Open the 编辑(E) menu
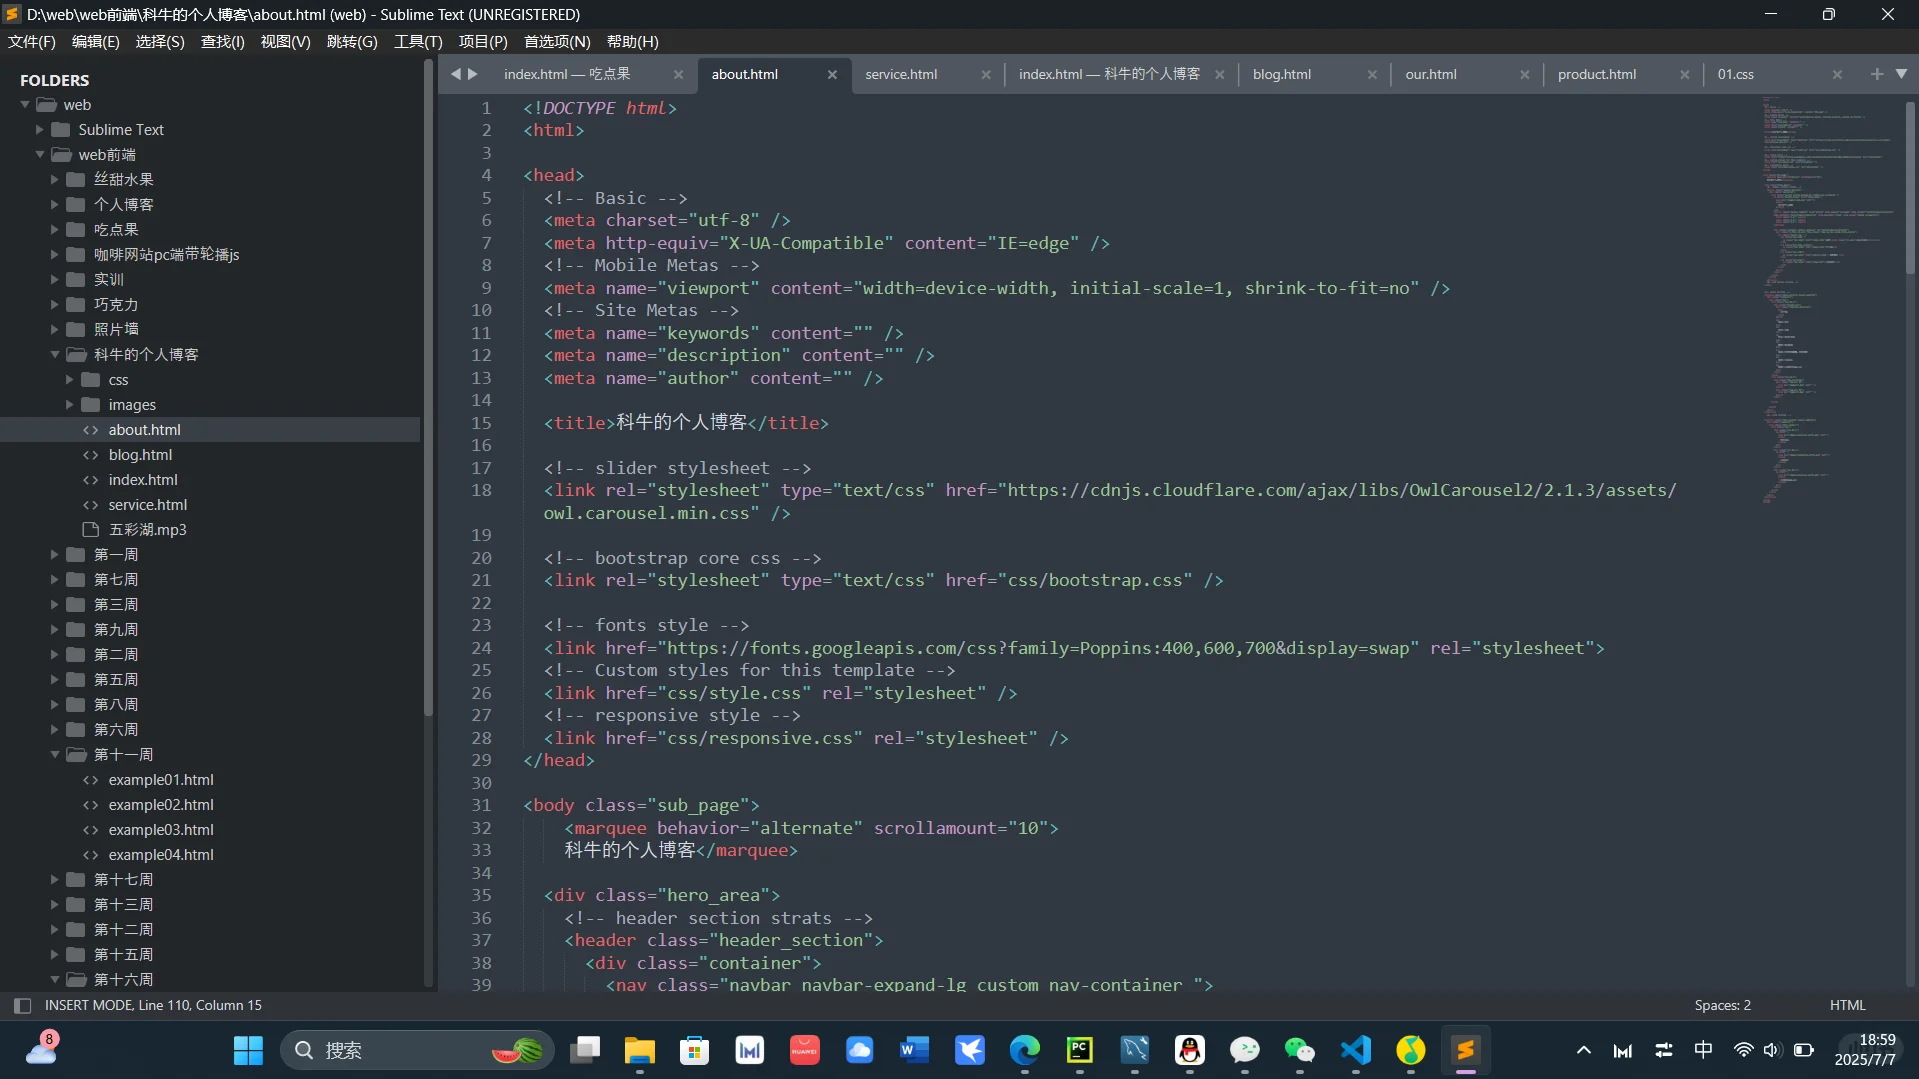Viewport: 1919px width, 1079px height. click(x=96, y=42)
